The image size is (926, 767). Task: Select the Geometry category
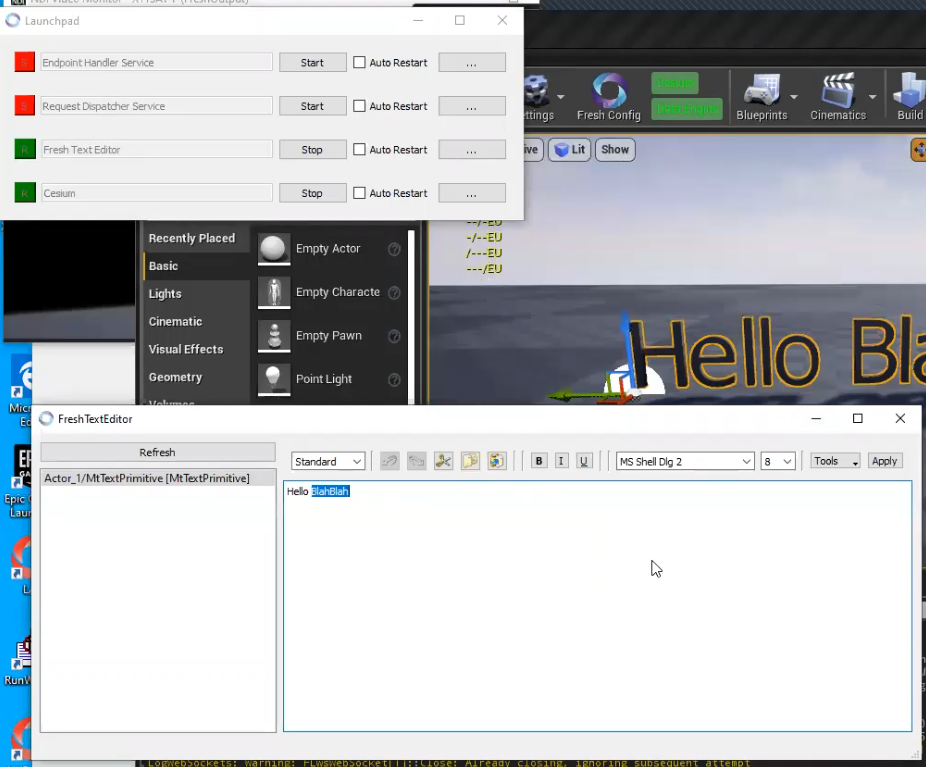(x=196, y=377)
